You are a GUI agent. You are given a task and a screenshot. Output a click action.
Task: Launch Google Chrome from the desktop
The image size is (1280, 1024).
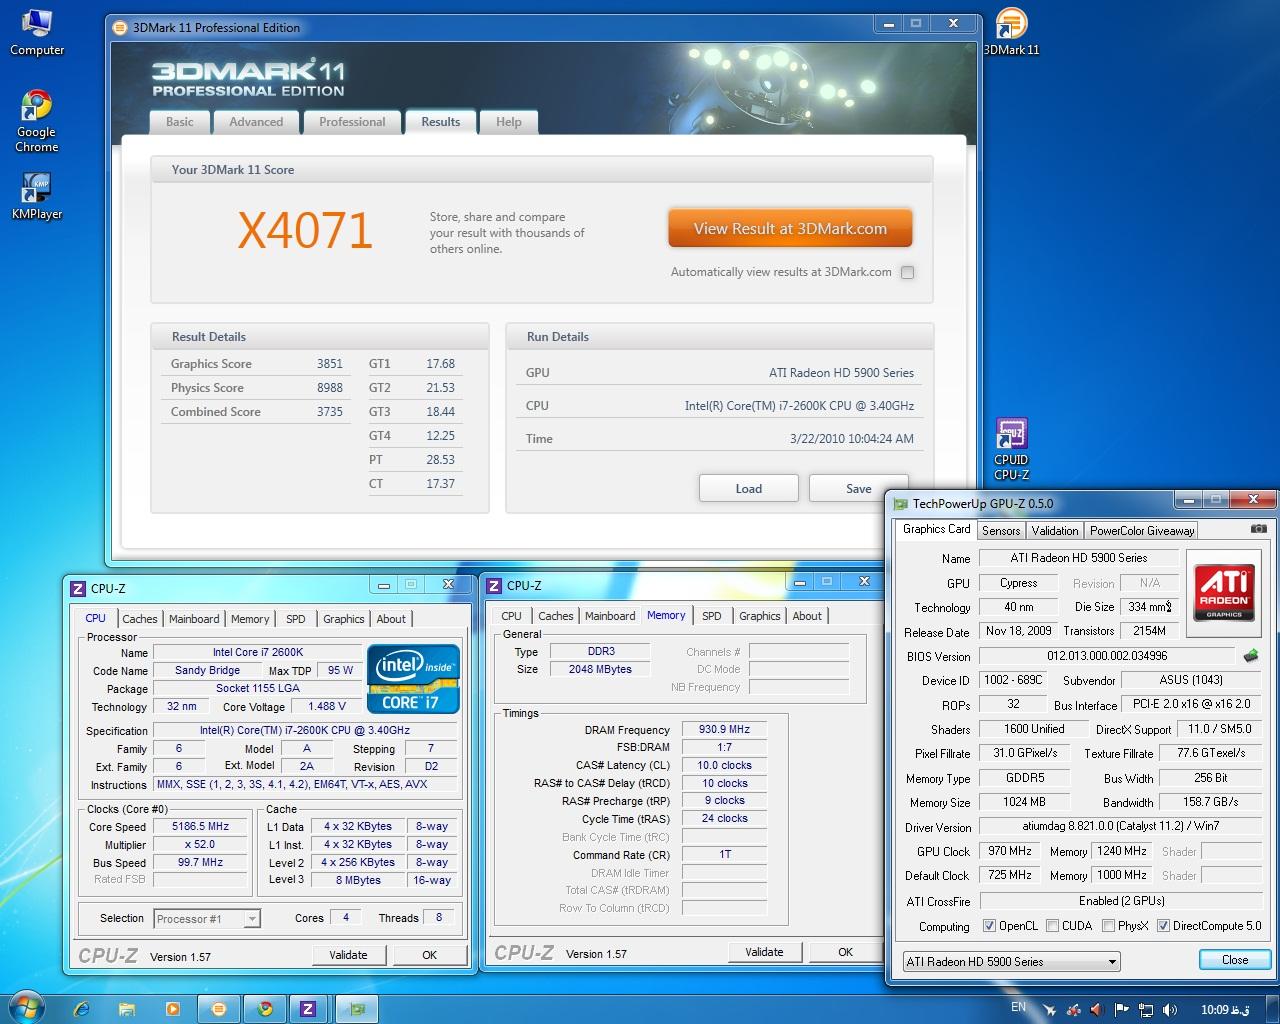click(36, 121)
